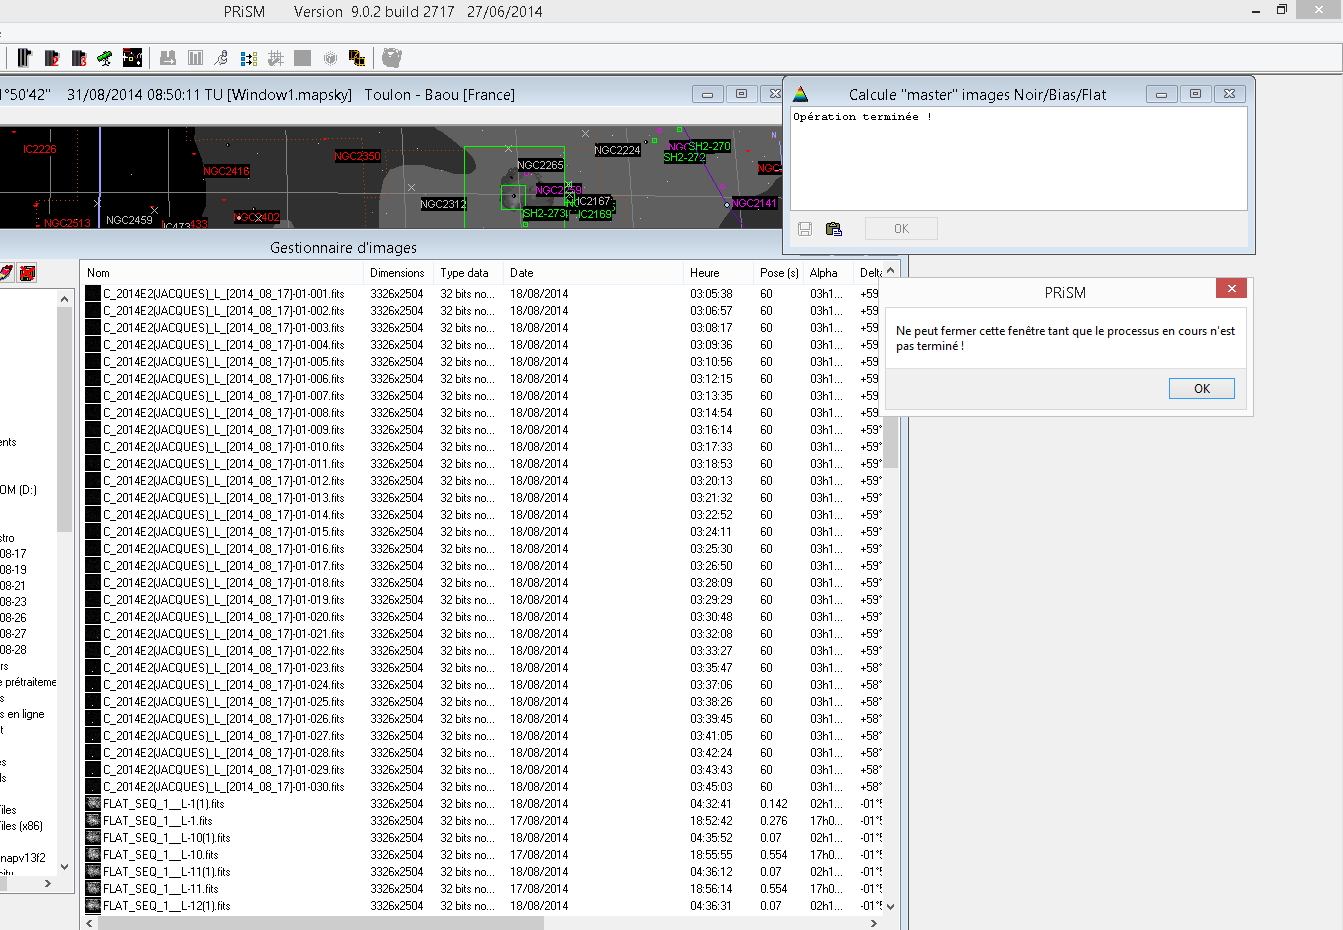Open the camera 3 toolbar icon
This screenshot has height=930, width=1343.
tap(78, 58)
